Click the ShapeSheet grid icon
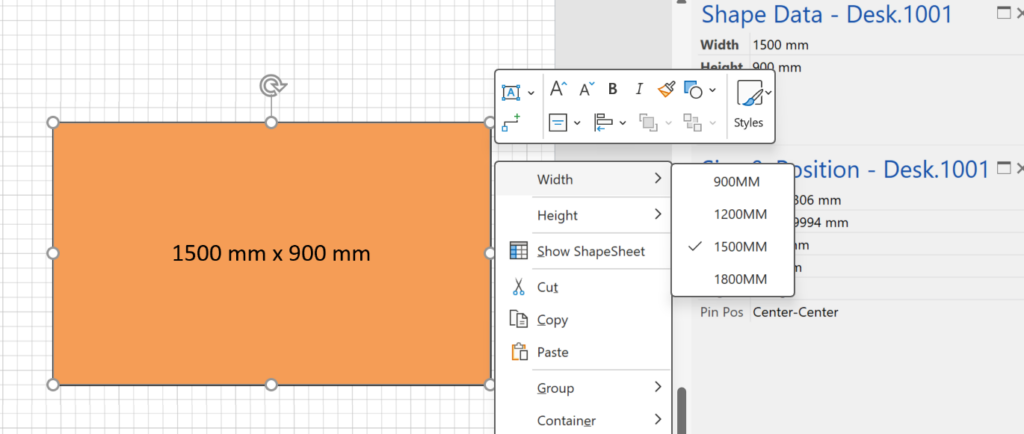The width and height of the screenshot is (1024, 434). coord(519,251)
